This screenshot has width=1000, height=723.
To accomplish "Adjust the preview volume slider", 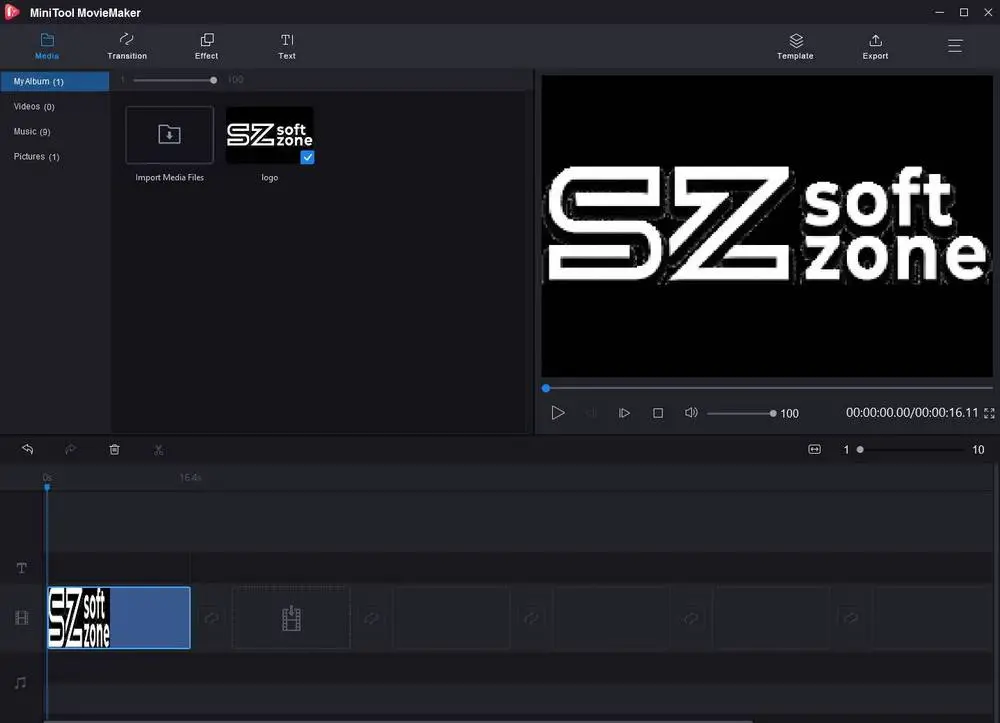I will tap(773, 414).
